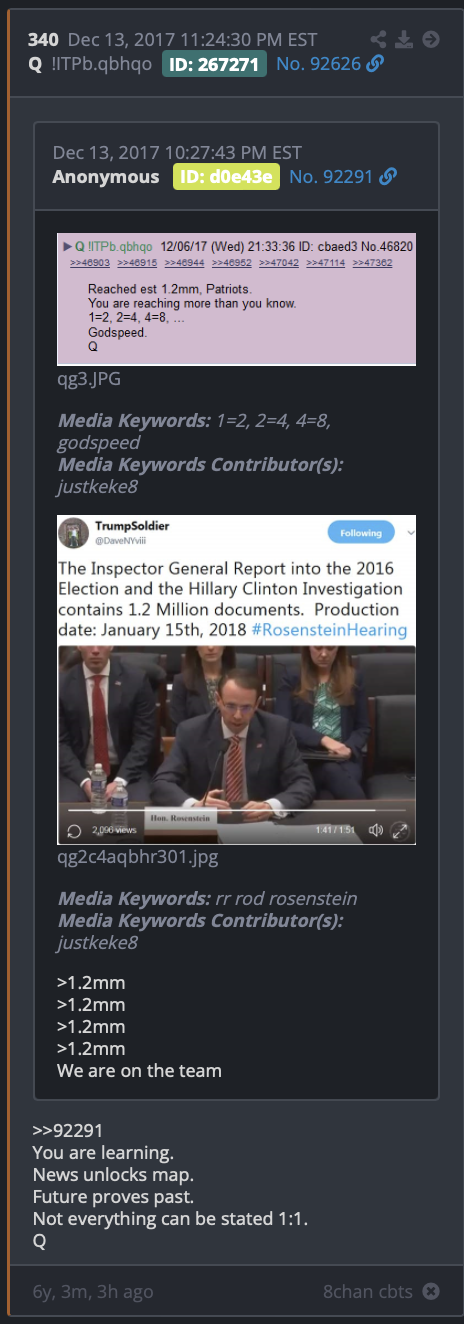
Task: Click the >>92291 reply reference
Action: (68, 1131)
